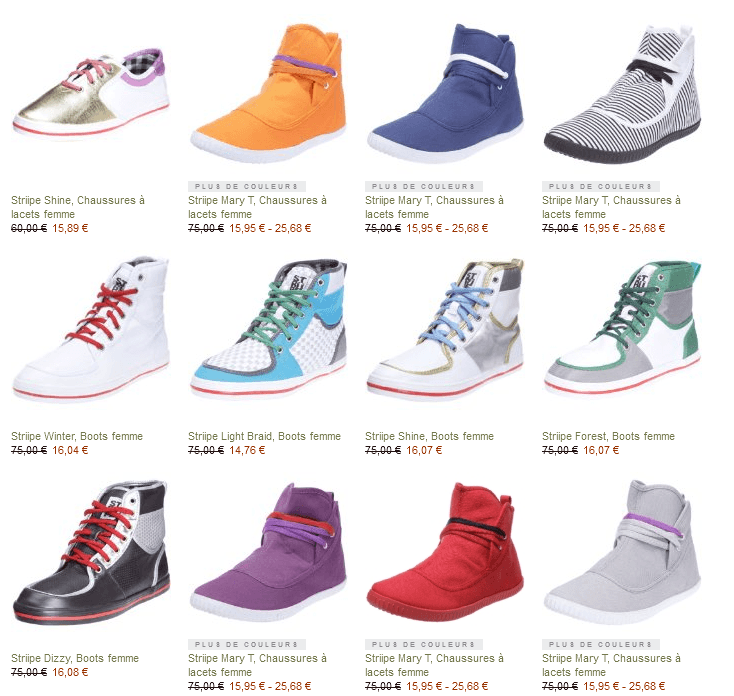This screenshot has height=696, width=734.
Task: Follow the Striipe Shine, Boots femme title link
Action: (x=429, y=436)
